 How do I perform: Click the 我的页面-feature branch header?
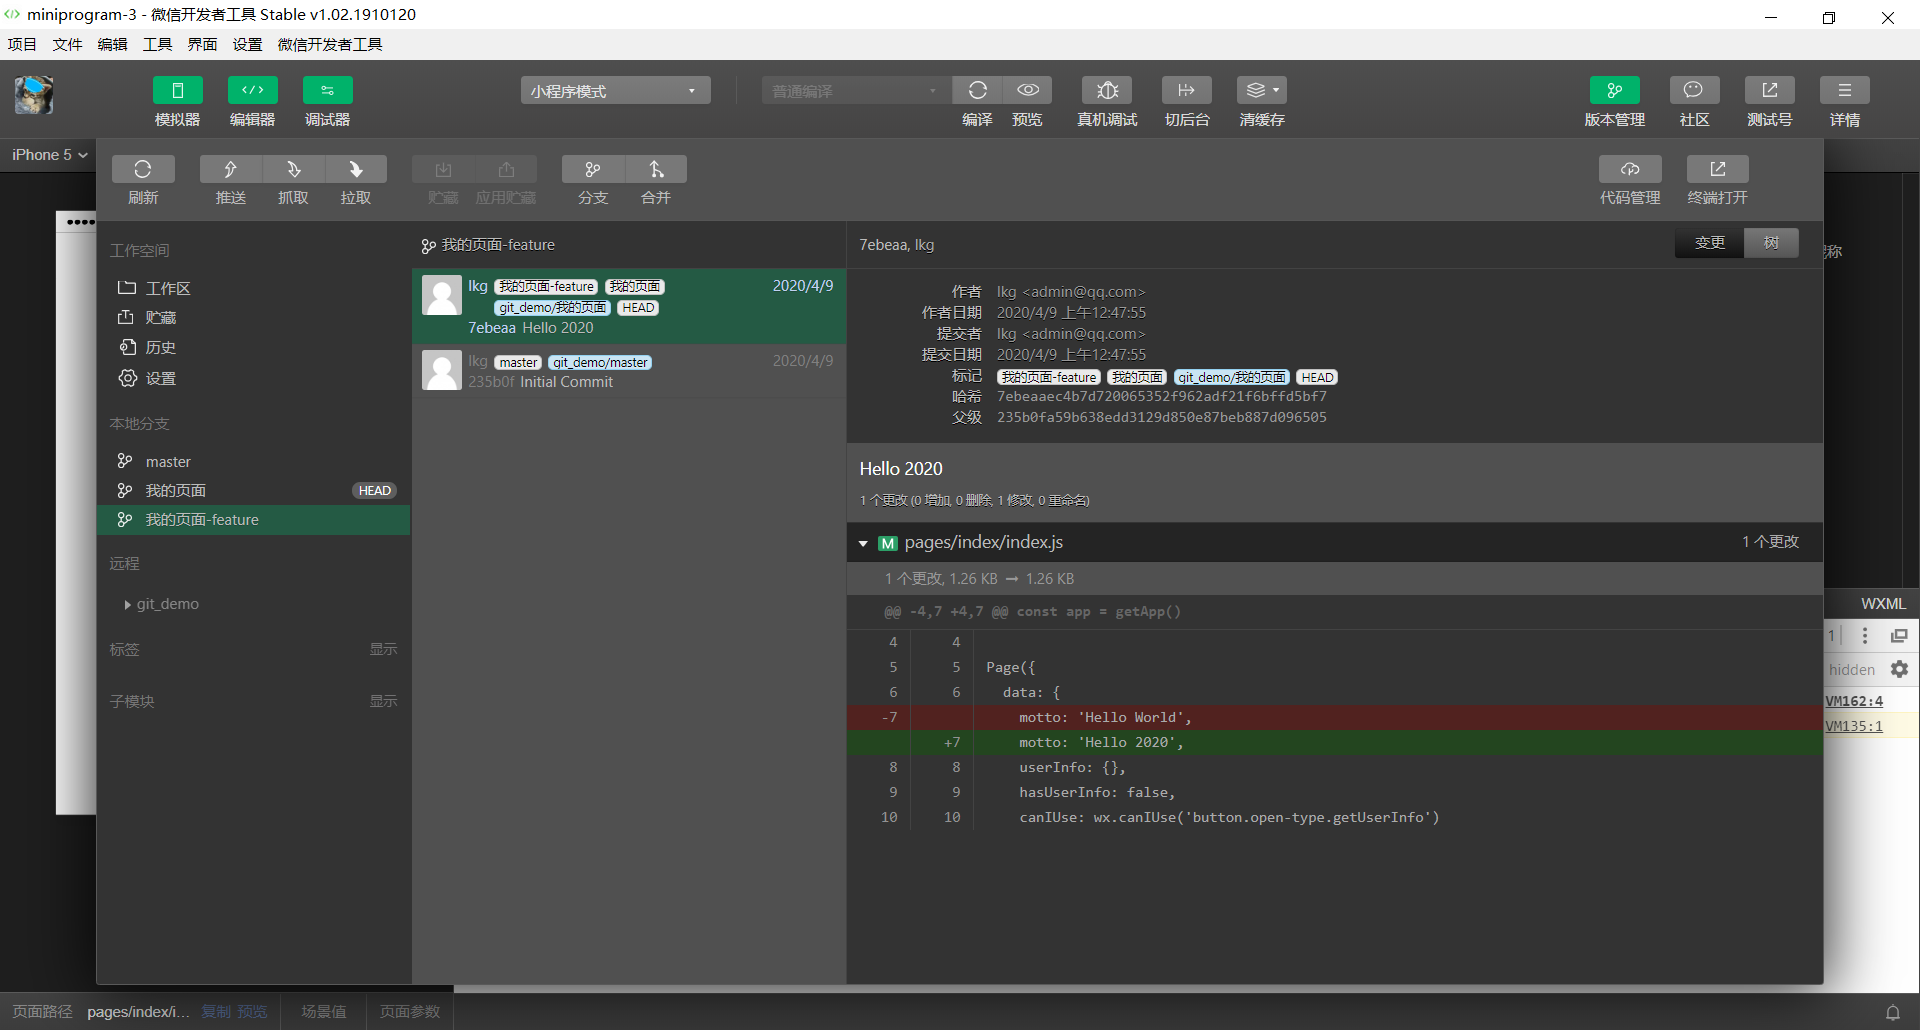(x=488, y=245)
